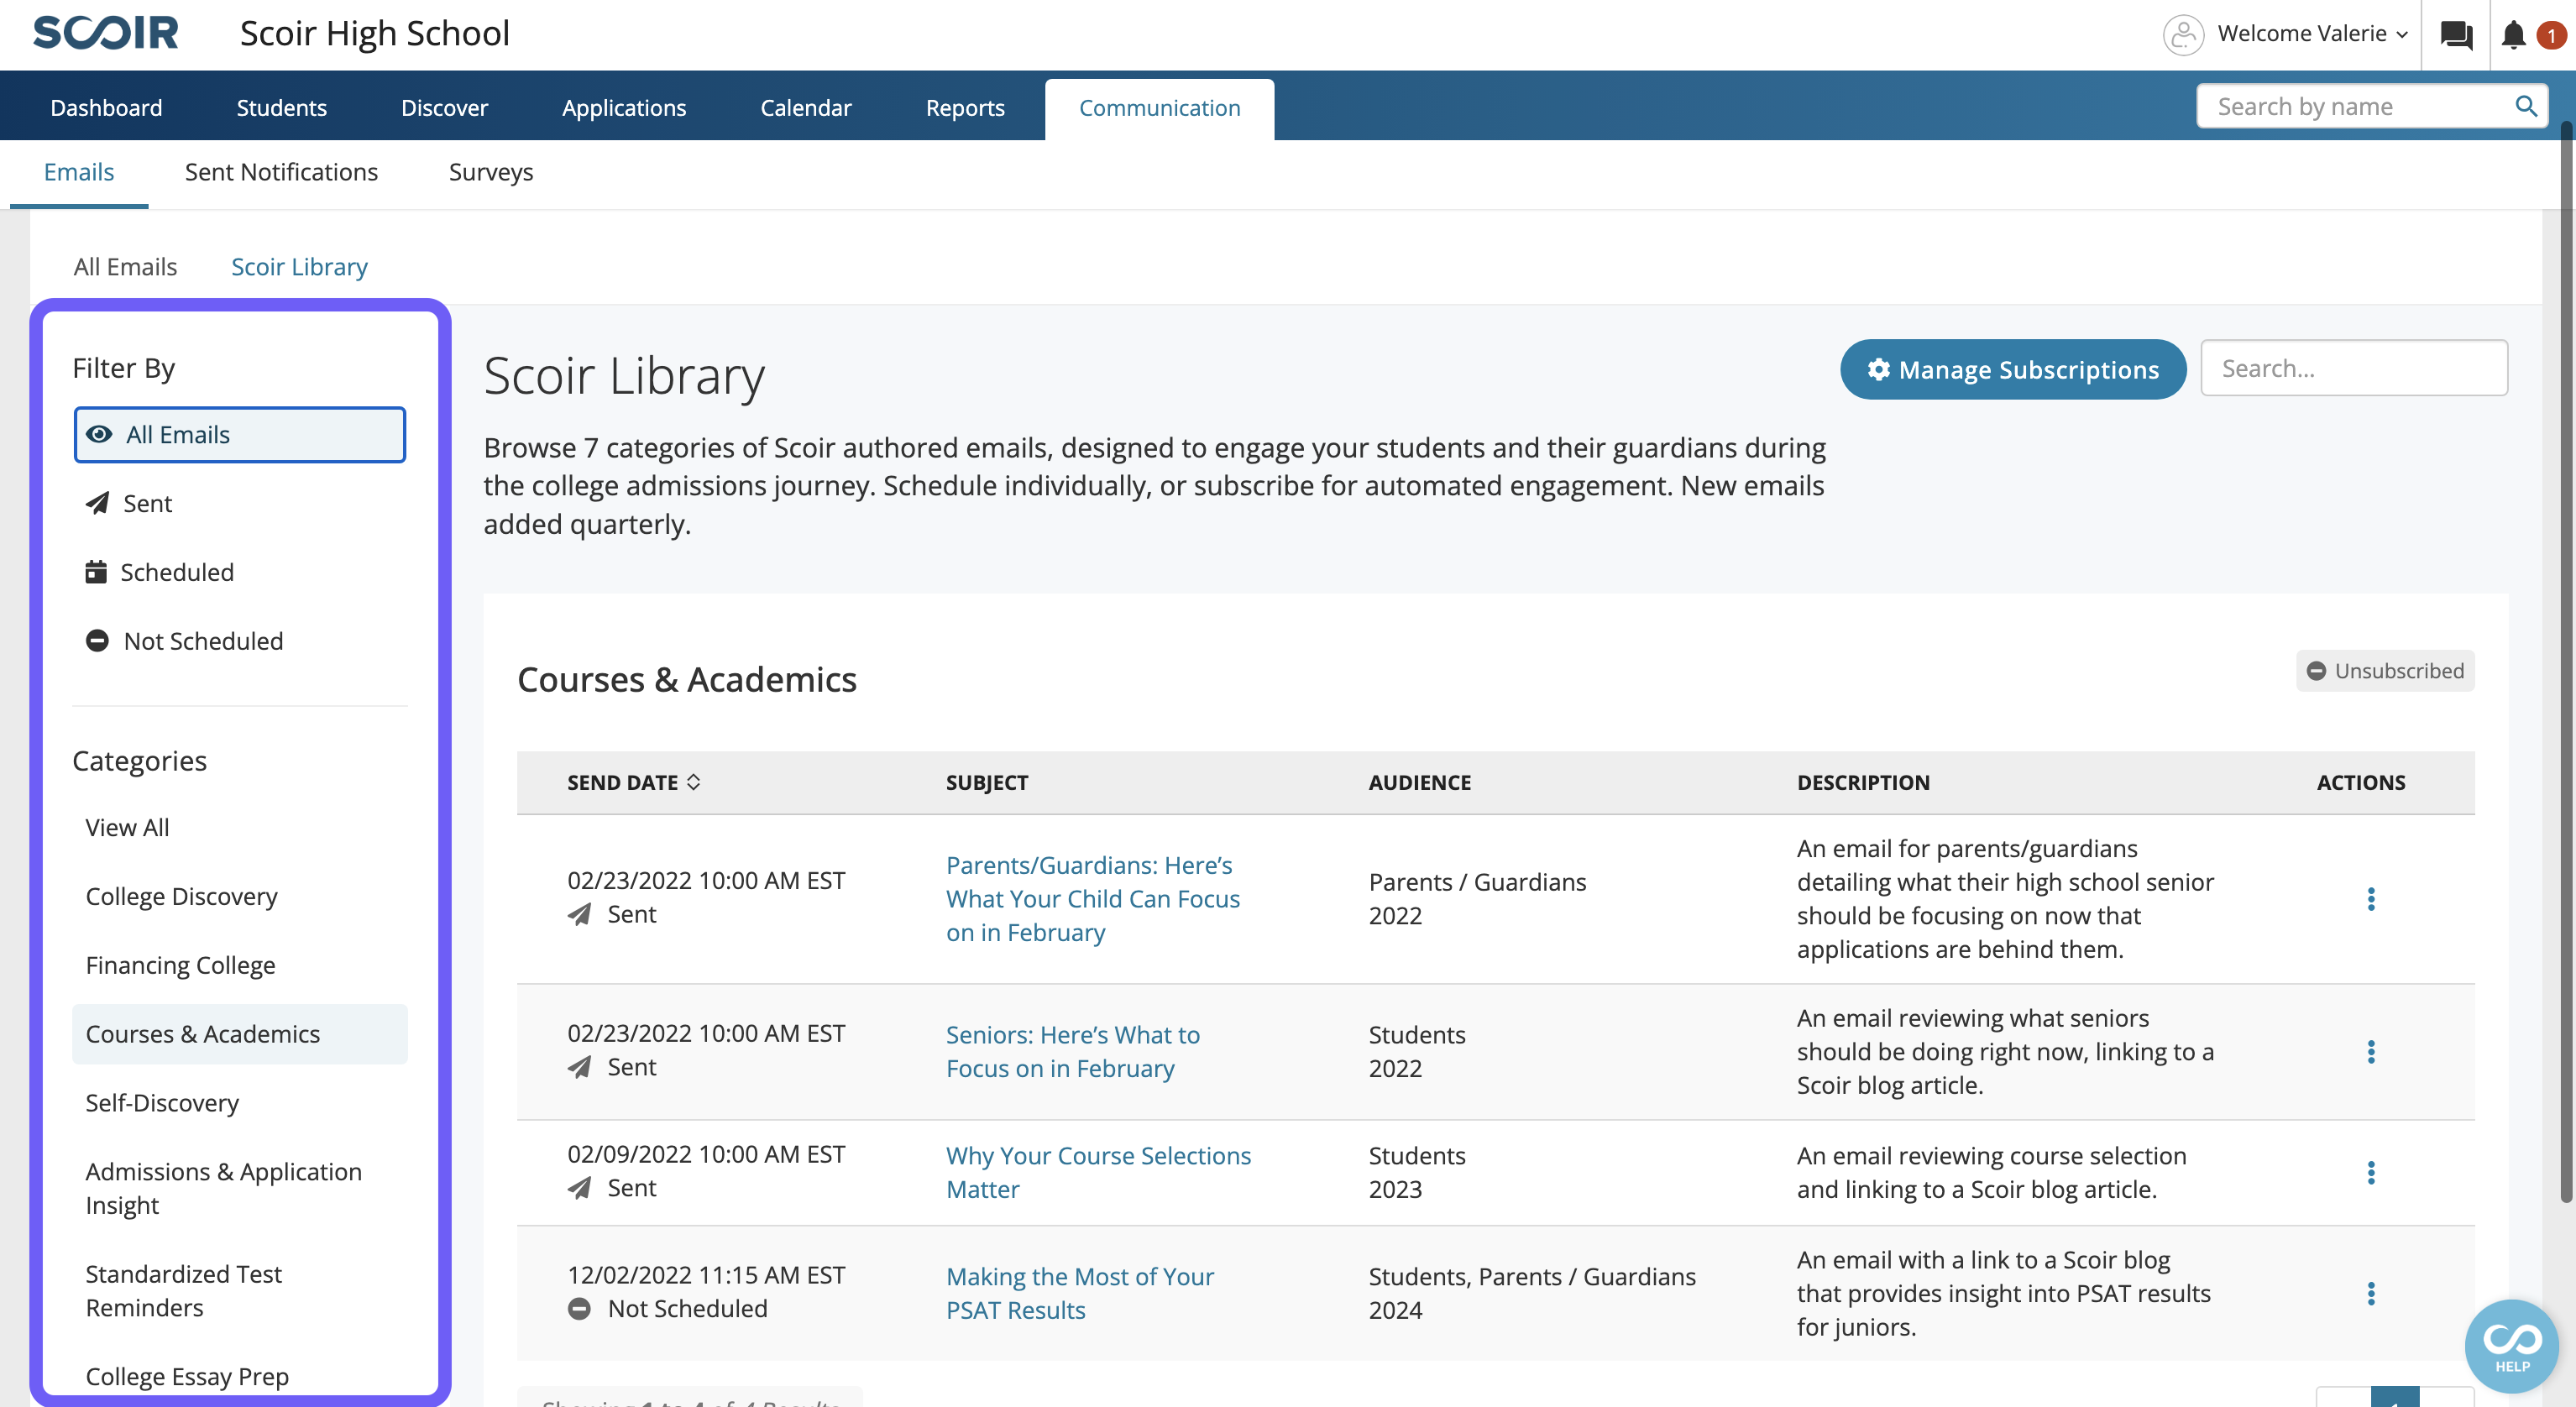Click the 'Scoir High School' title
The width and height of the screenshot is (2576, 1407).
(x=375, y=34)
